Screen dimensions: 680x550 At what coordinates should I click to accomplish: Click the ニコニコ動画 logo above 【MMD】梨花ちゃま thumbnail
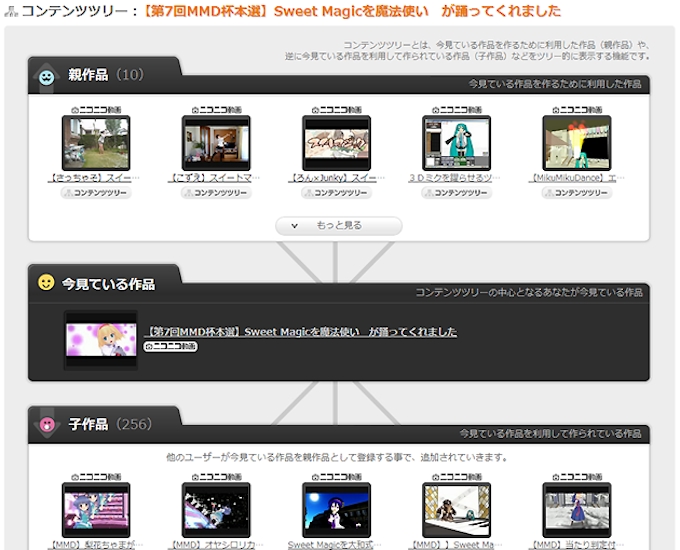(96, 477)
